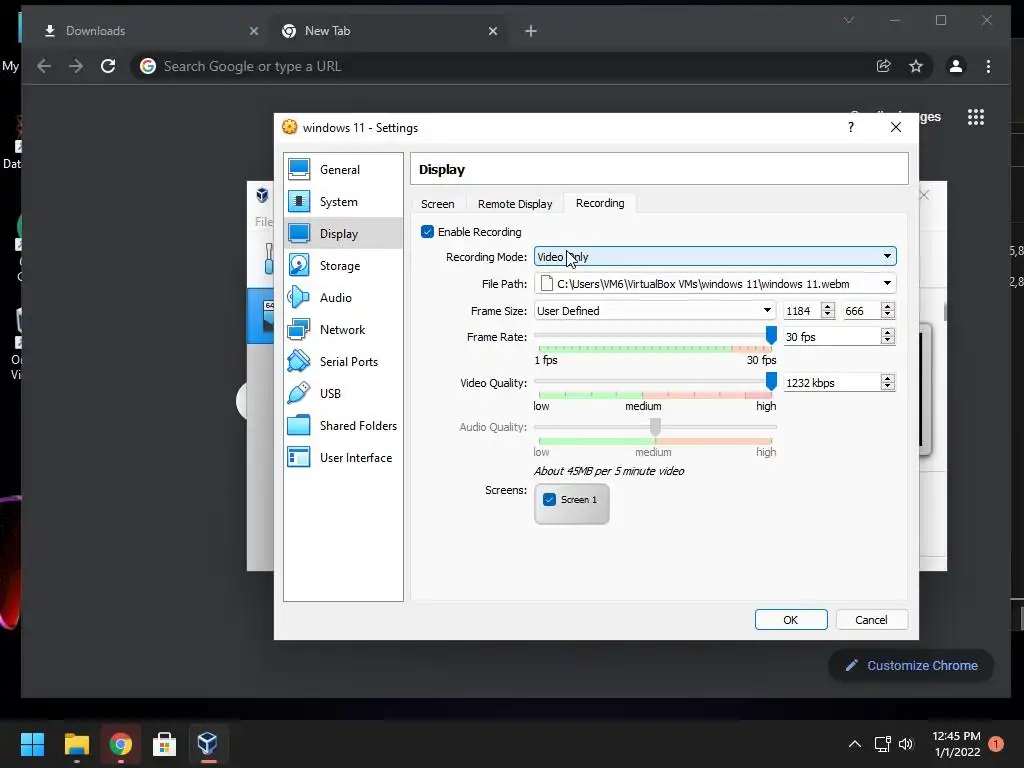Image resolution: width=1024 pixels, height=768 pixels.
Task: Click Cancel in the Settings dialog
Action: [871, 620]
